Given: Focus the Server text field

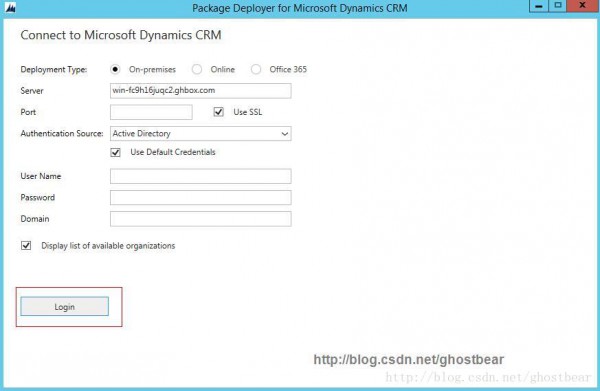Looking at the screenshot, I should point(201,91).
